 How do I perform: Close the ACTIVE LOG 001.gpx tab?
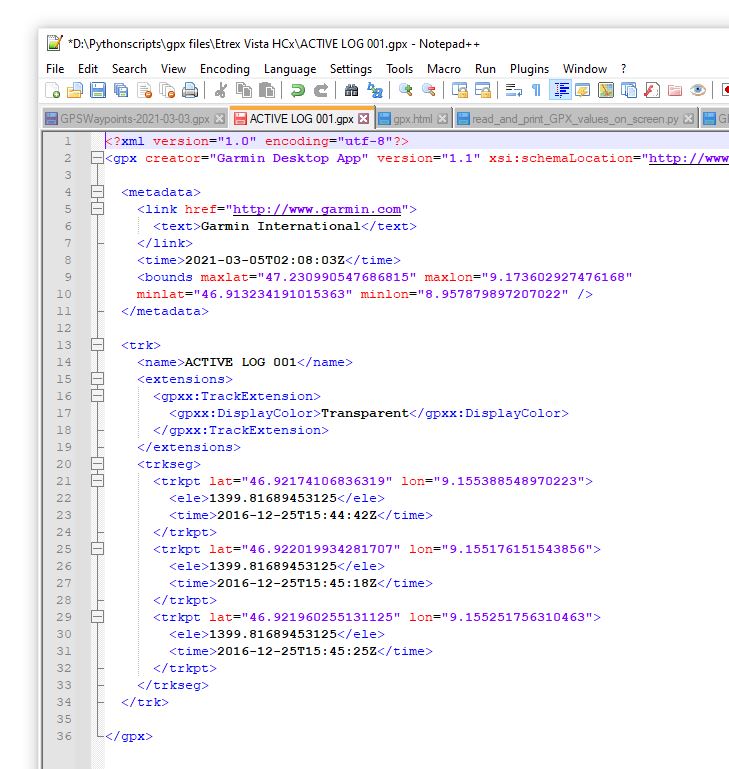pyautogui.click(x=364, y=119)
